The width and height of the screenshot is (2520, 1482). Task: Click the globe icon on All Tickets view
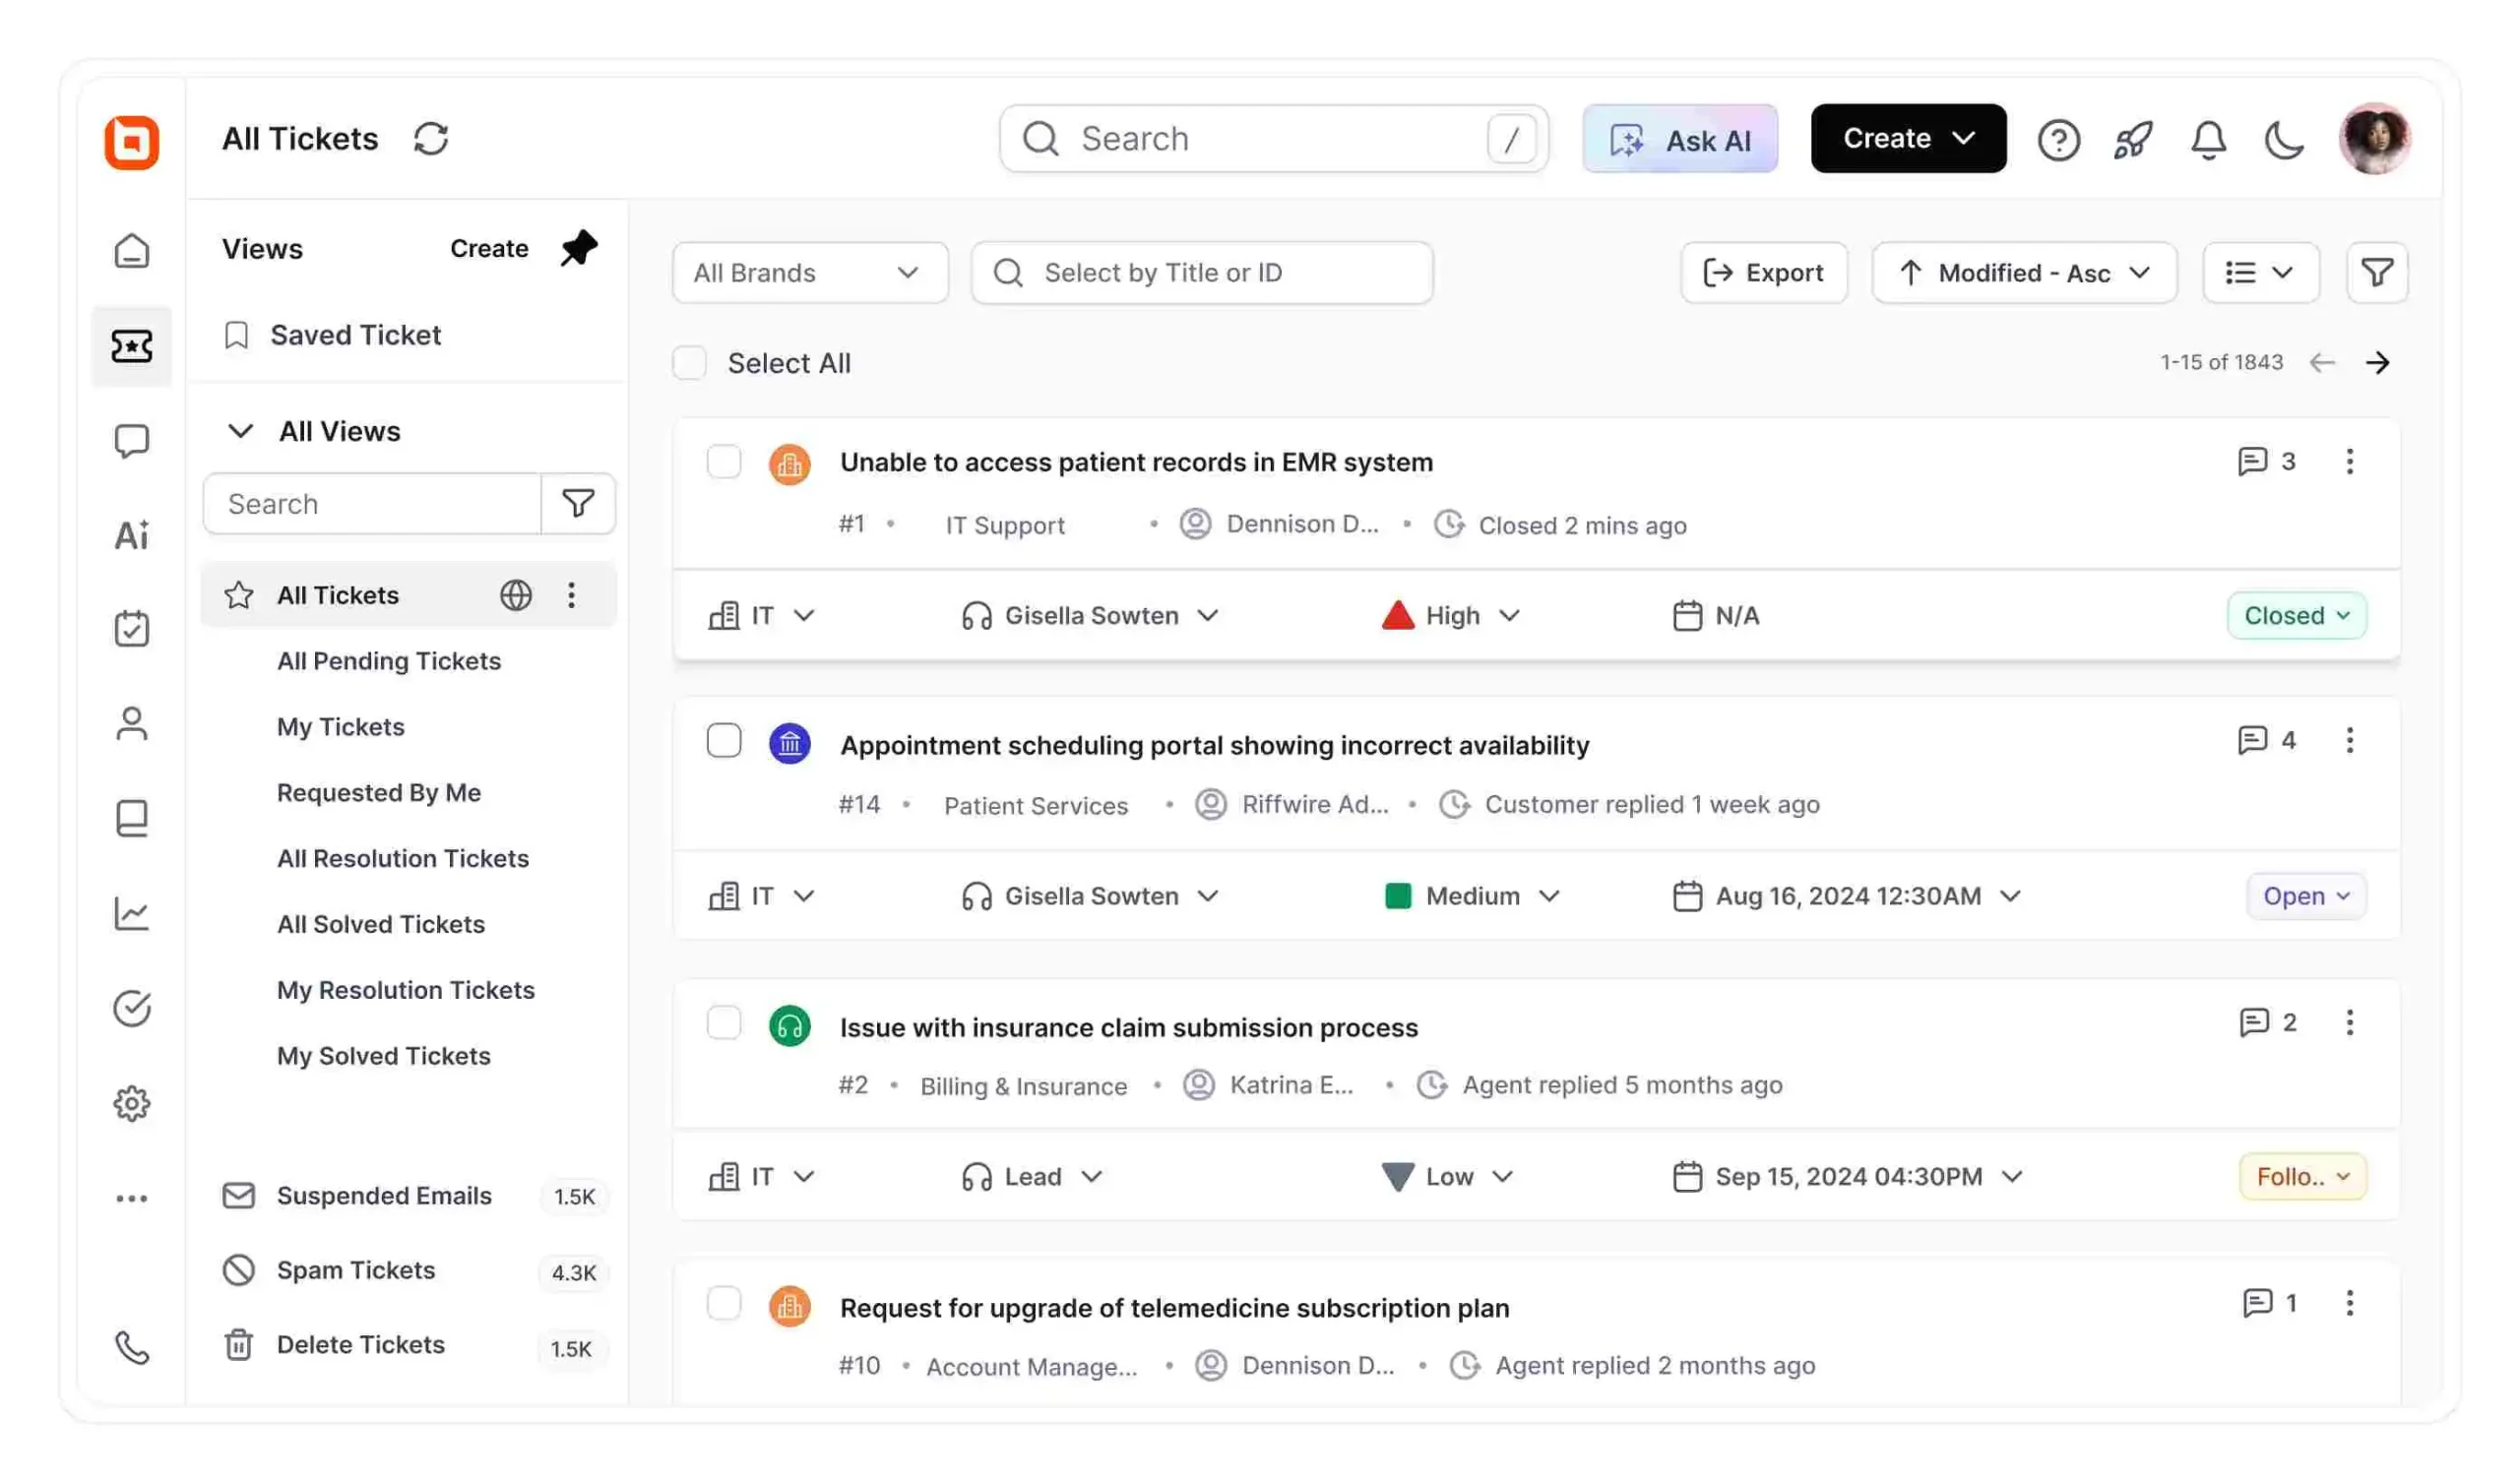tap(516, 595)
